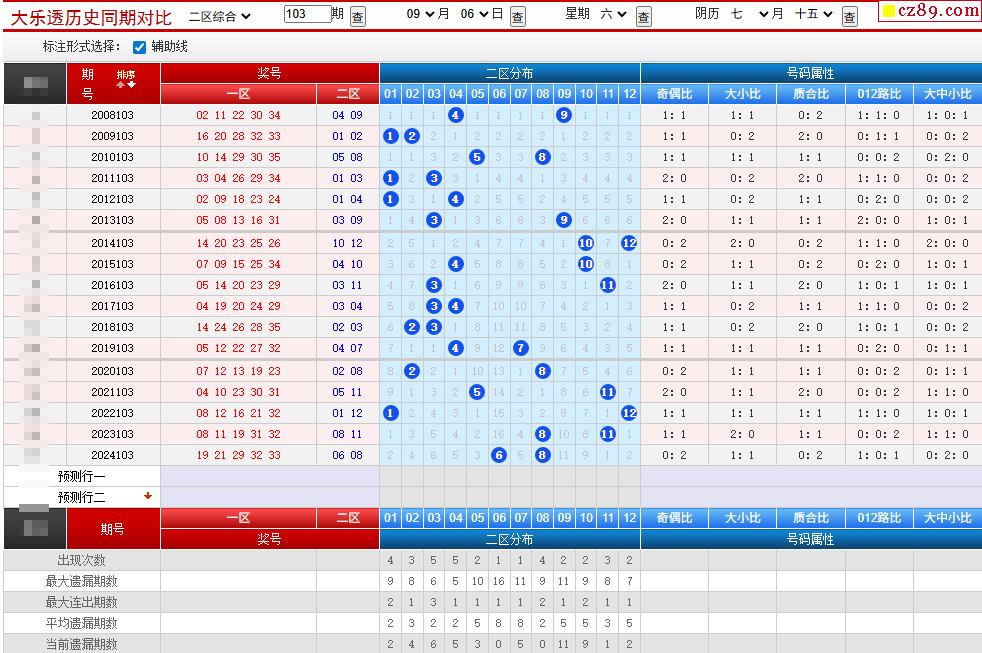This screenshot has height=653, width=982.
Task: Click period 2014103 in the list
Action: point(113,243)
